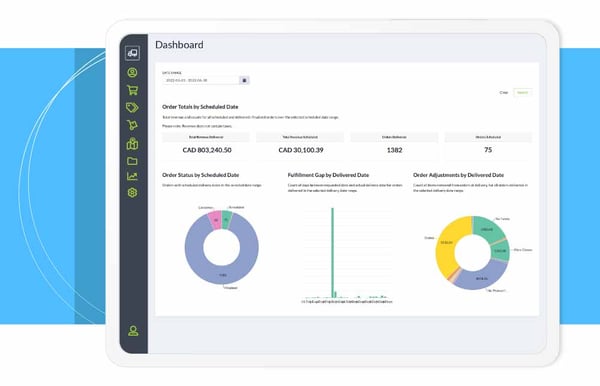This screenshot has width=600, height=386.
Task: Click the green slice of the Order Status donut
Action: pos(227,220)
